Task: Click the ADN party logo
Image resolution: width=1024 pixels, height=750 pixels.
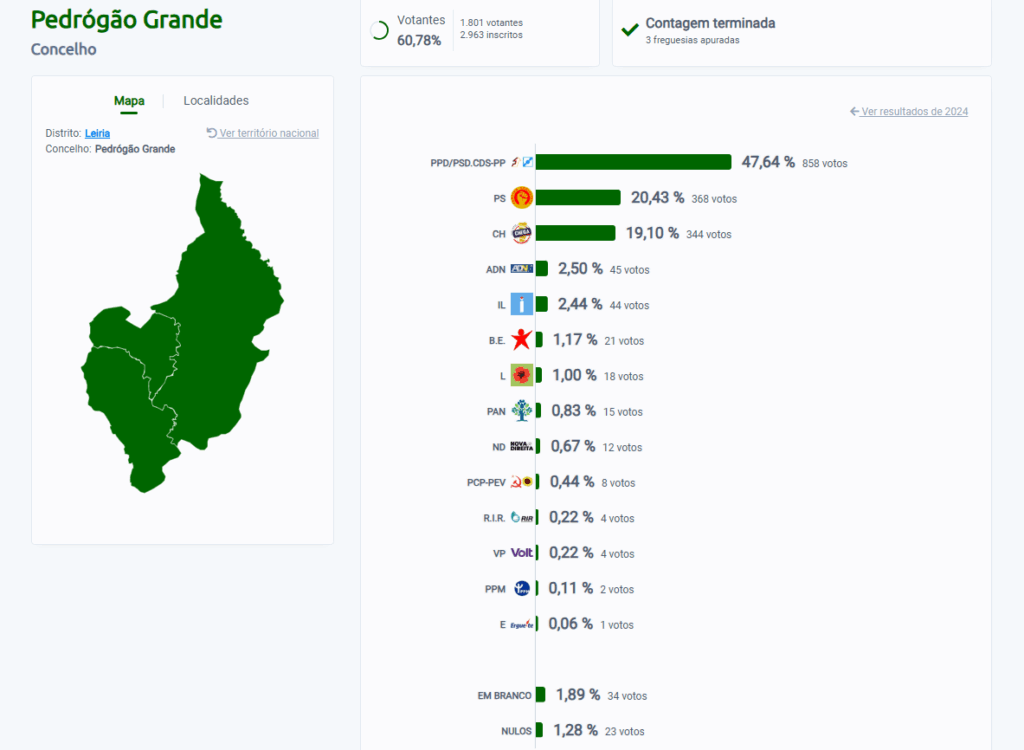Action: pos(521,269)
